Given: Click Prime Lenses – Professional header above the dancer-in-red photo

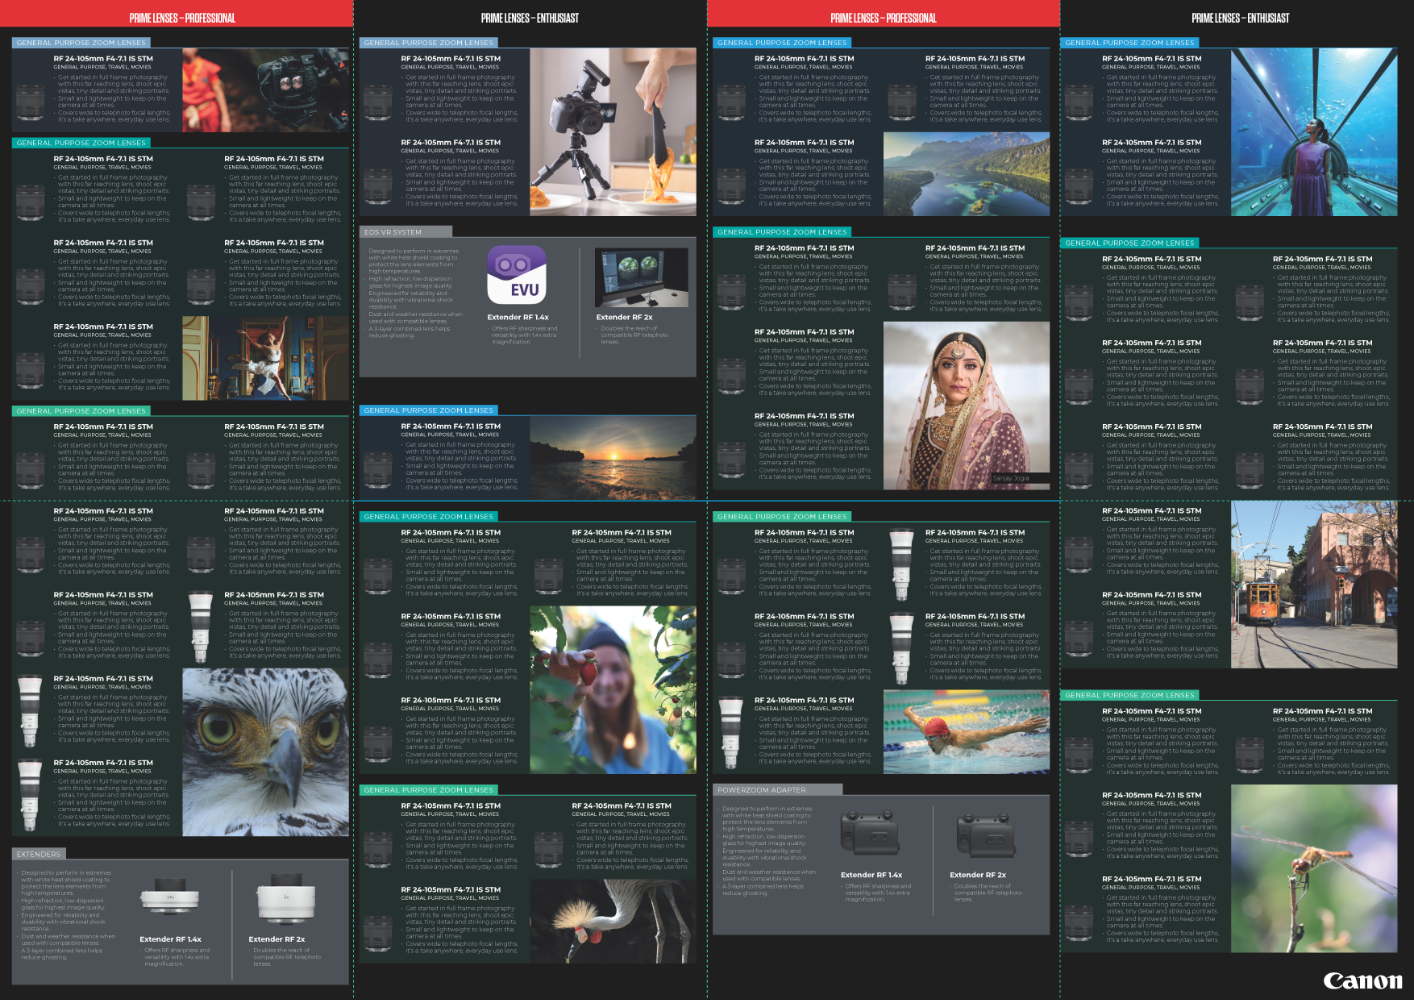Looking at the screenshot, I should tap(182, 18).
